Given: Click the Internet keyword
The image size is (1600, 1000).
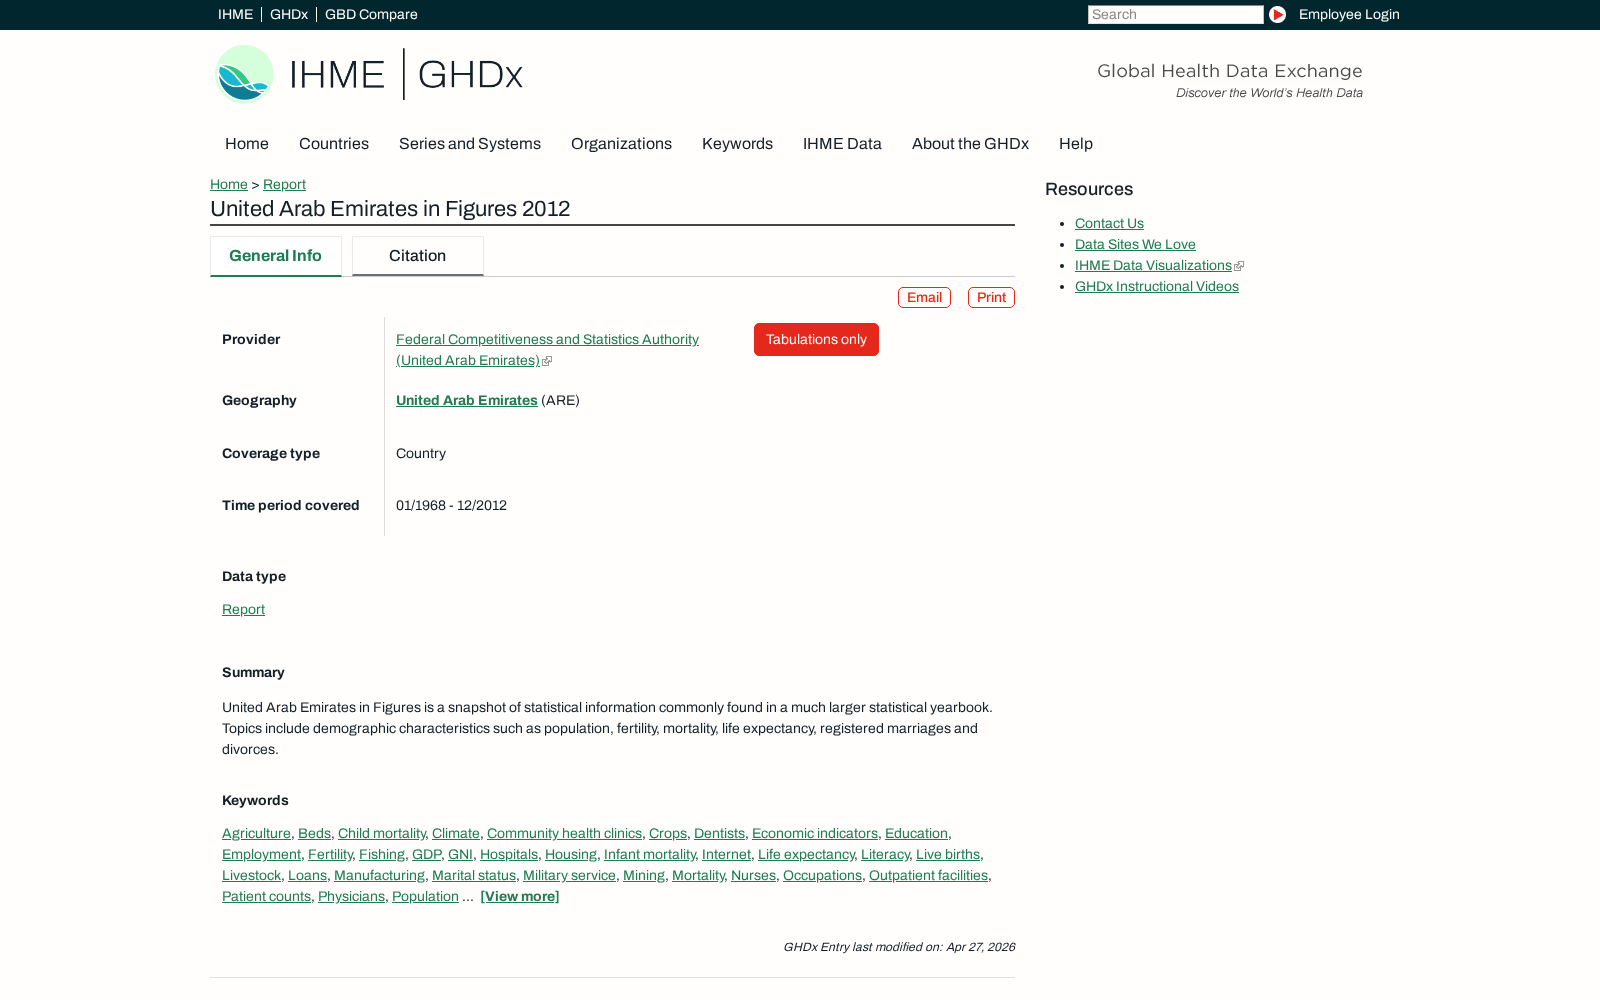Looking at the screenshot, I should 726,854.
